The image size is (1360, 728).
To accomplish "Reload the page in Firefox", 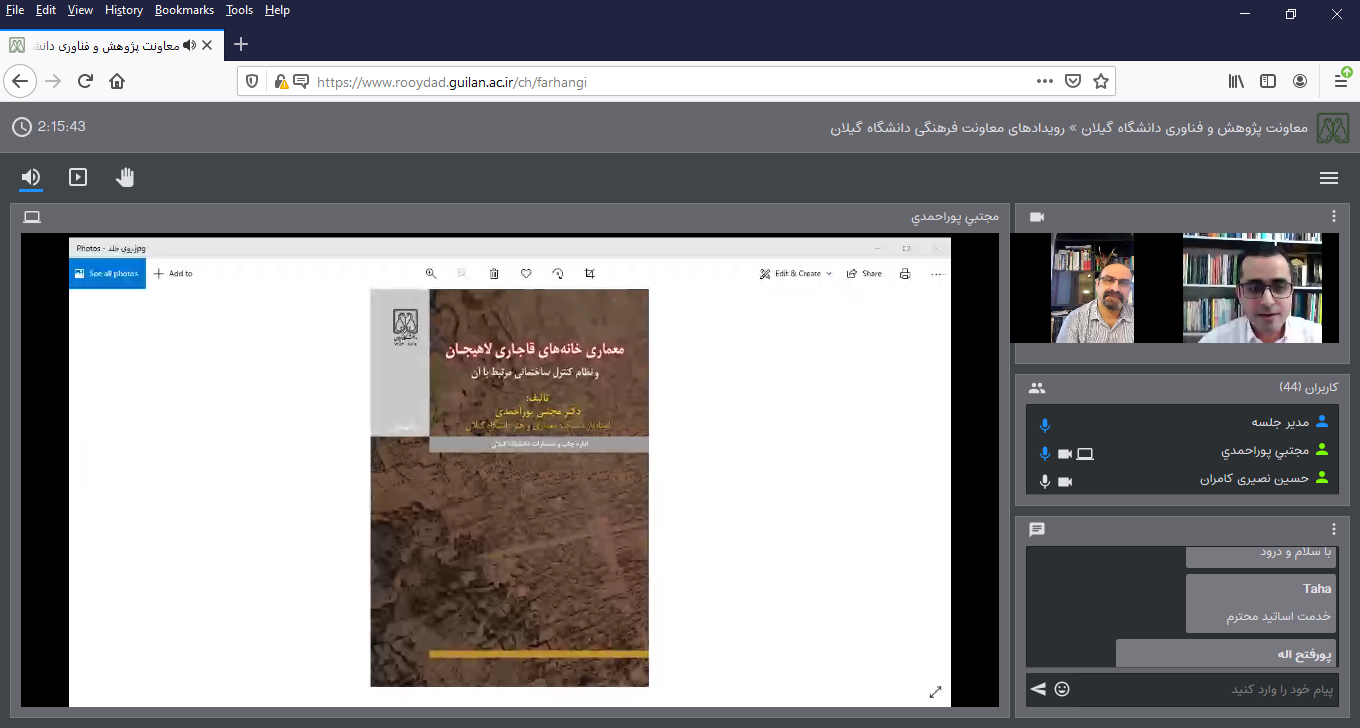I will click(85, 82).
